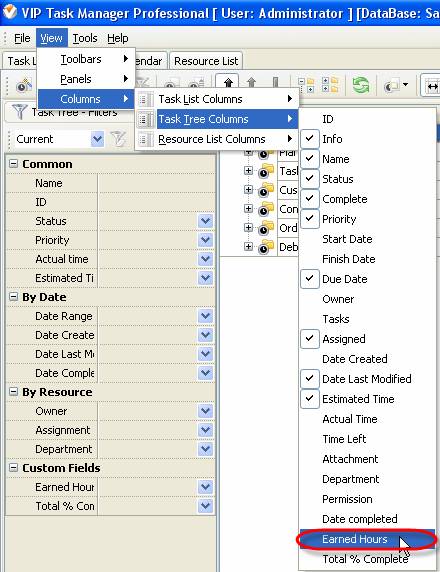440x572 pixels.
Task: Enable the Start Date column
Action: [x=367, y=239]
